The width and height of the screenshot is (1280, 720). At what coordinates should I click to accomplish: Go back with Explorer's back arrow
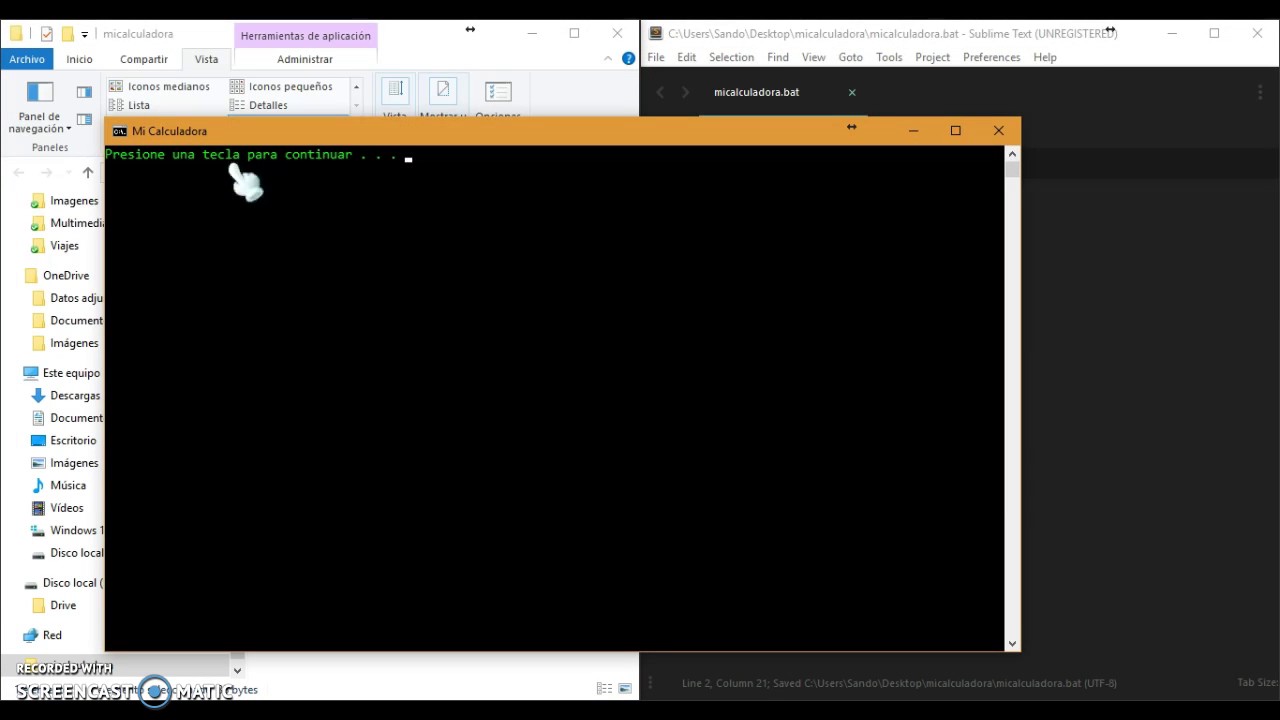click(x=19, y=172)
